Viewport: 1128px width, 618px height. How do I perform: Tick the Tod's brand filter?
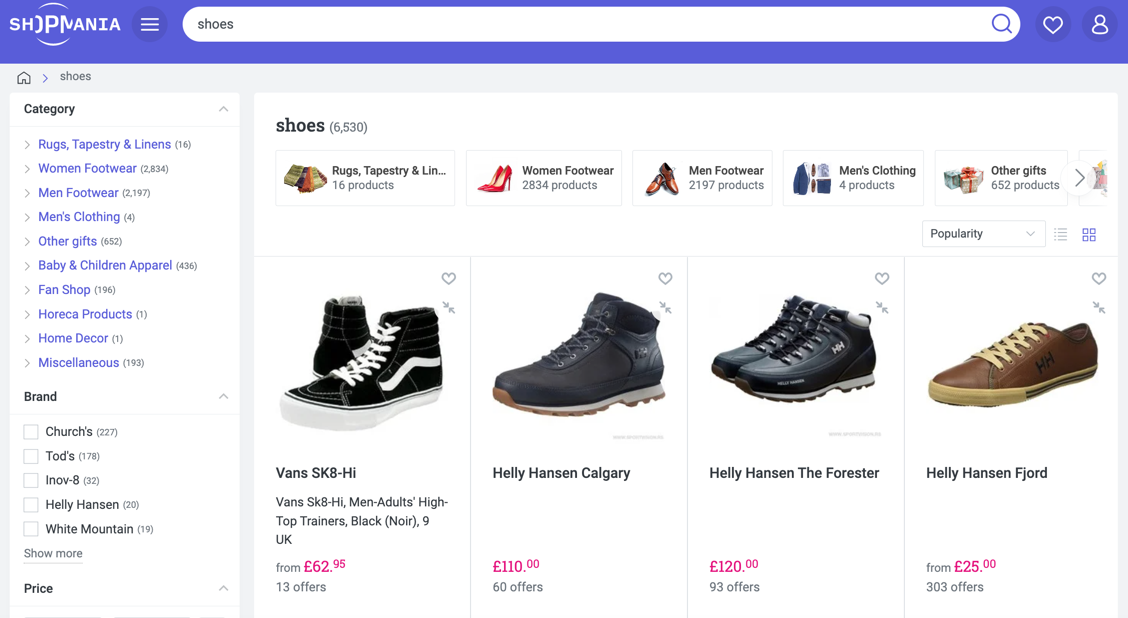pos(30,456)
